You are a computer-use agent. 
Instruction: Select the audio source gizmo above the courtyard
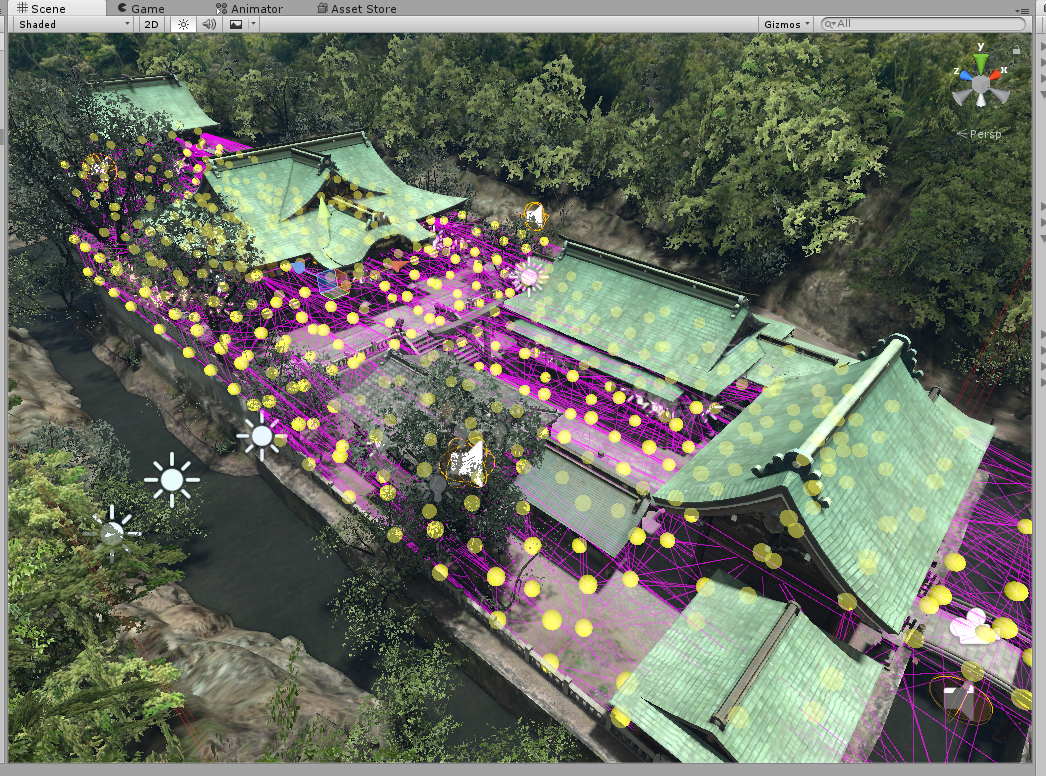coord(534,216)
